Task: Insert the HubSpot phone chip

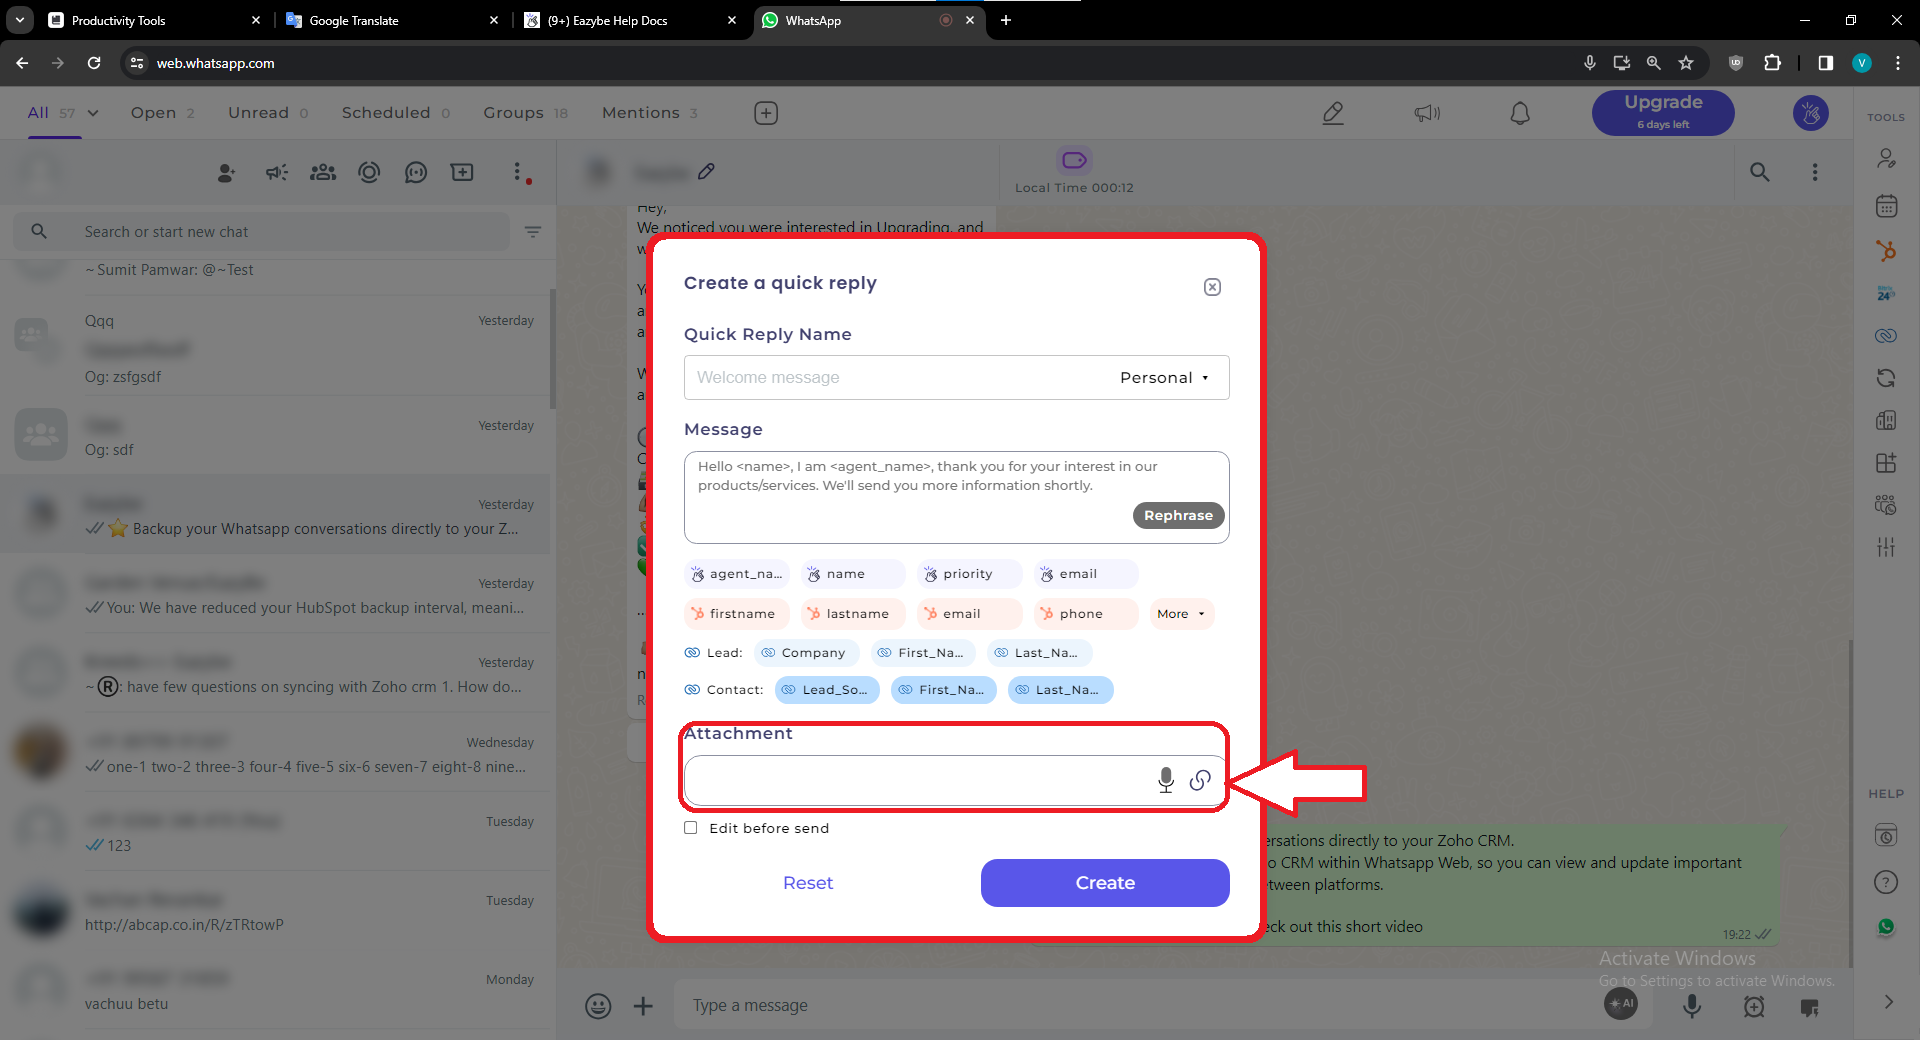Action: [1086, 614]
